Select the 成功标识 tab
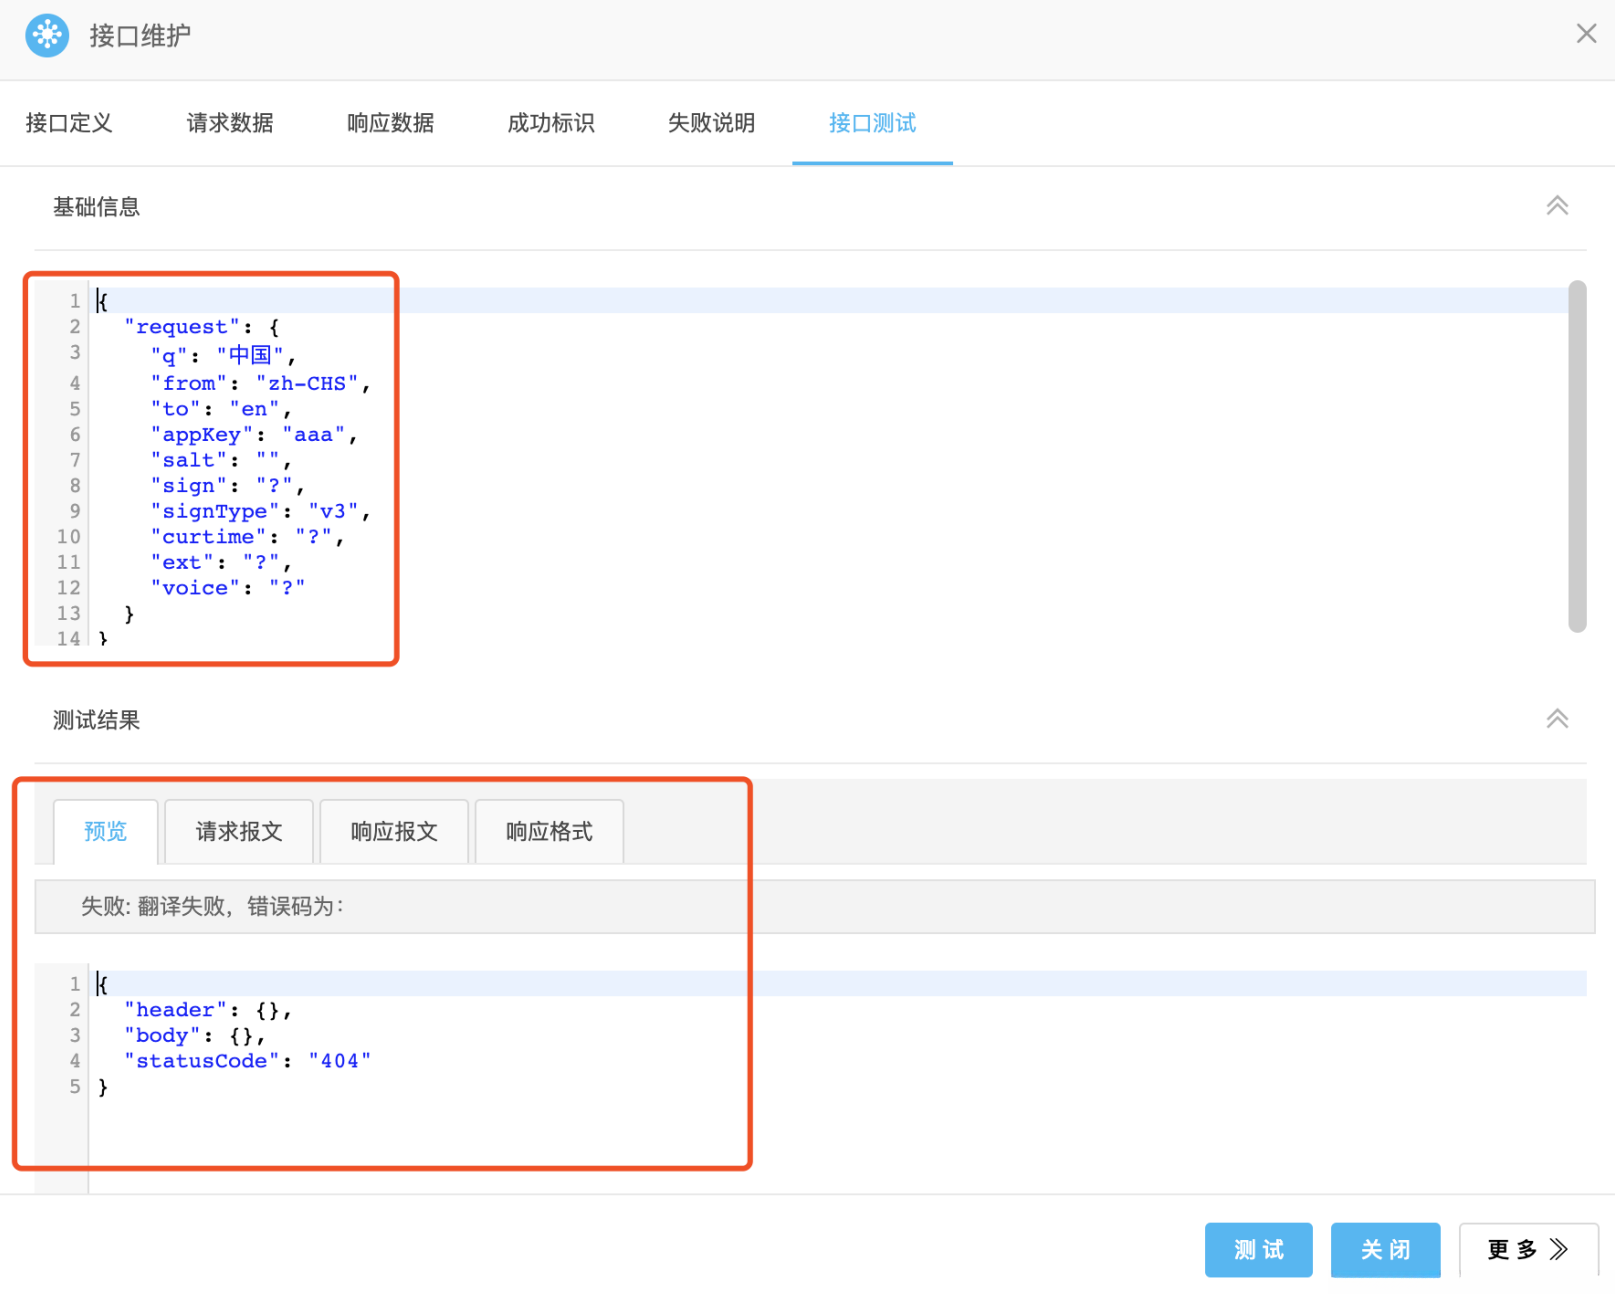This screenshot has height=1303, width=1615. [551, 123]
